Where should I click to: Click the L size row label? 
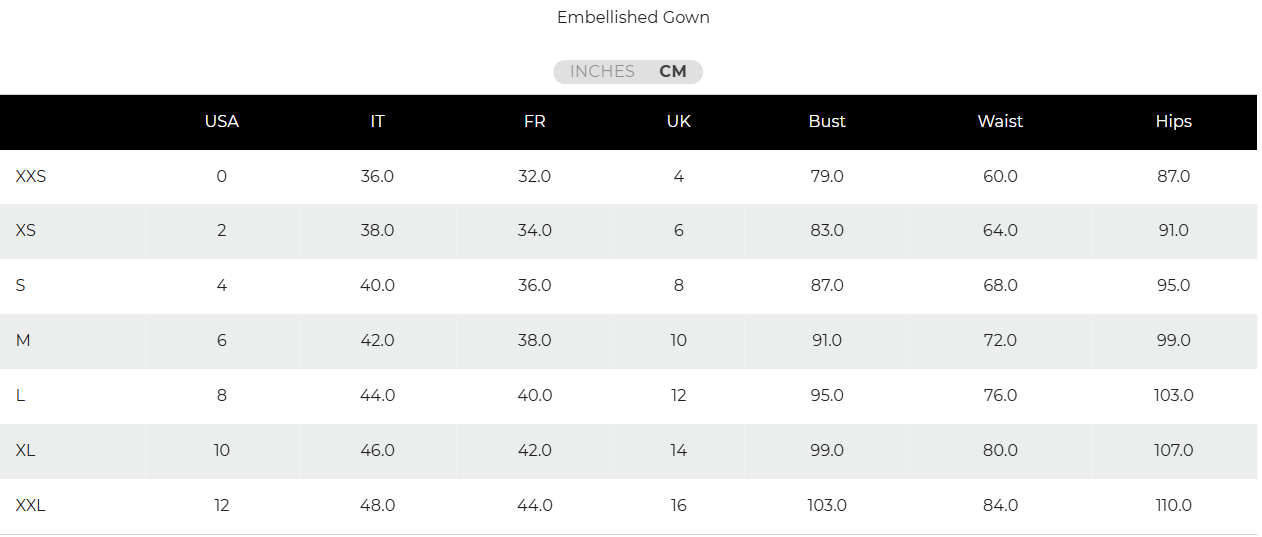(21, 396)
